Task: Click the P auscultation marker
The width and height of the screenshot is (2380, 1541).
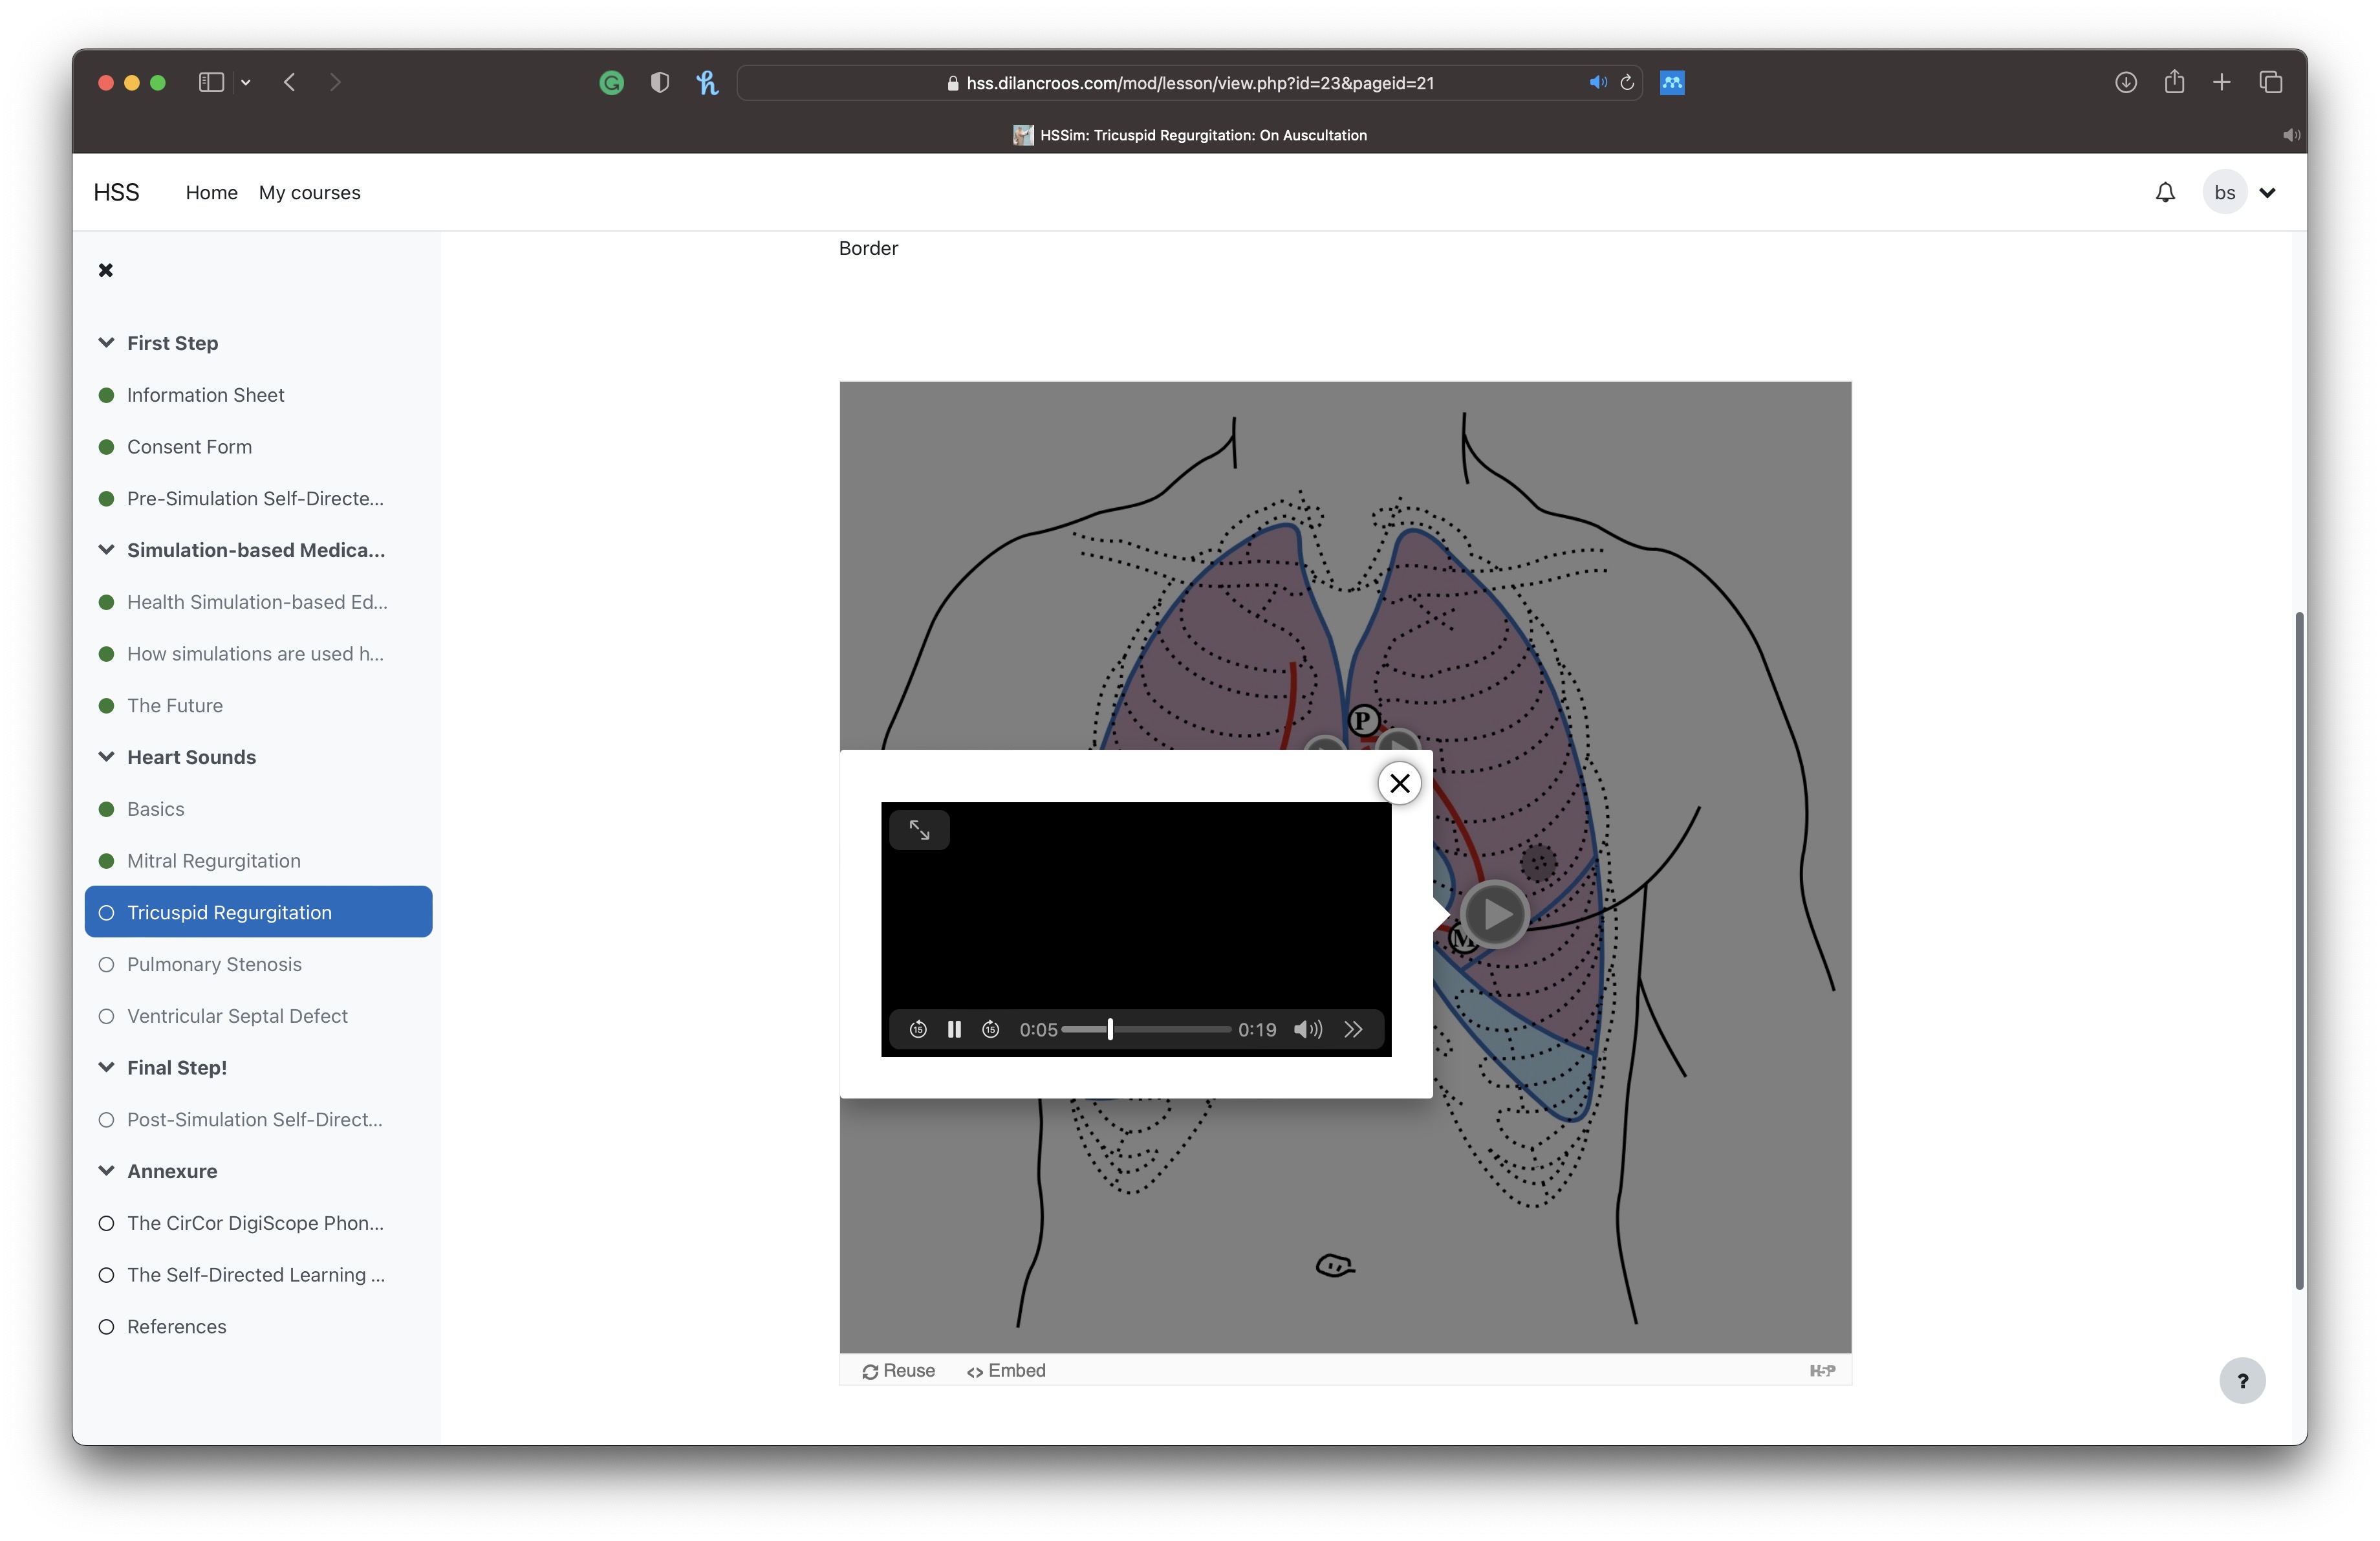Action: 1363,719
